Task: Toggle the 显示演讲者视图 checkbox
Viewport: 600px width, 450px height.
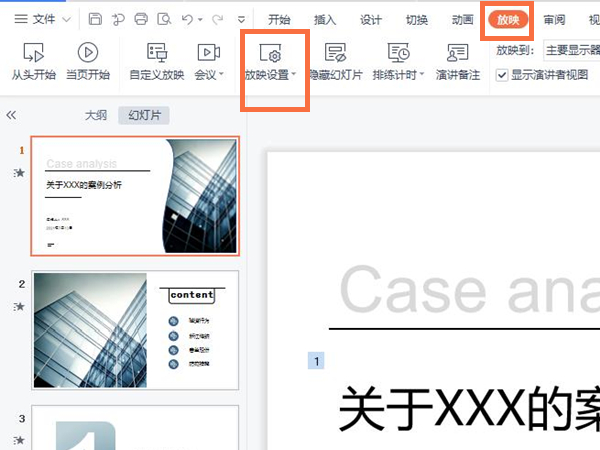Action: click(502, 74)
